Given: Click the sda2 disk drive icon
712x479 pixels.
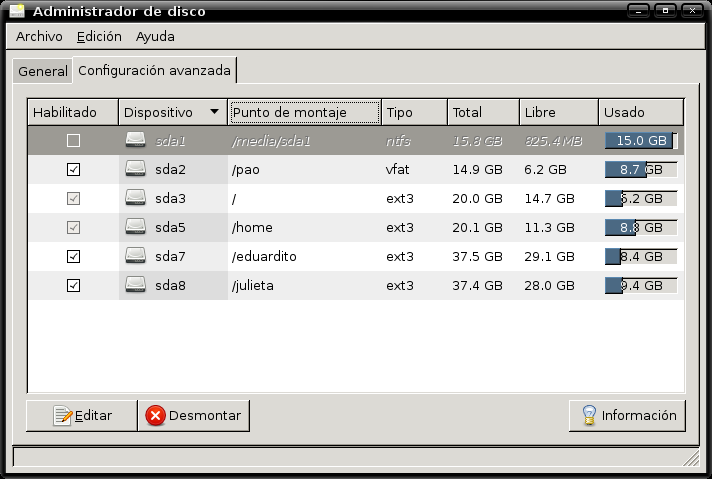Looking at the screenshot, I should point(136,170).
